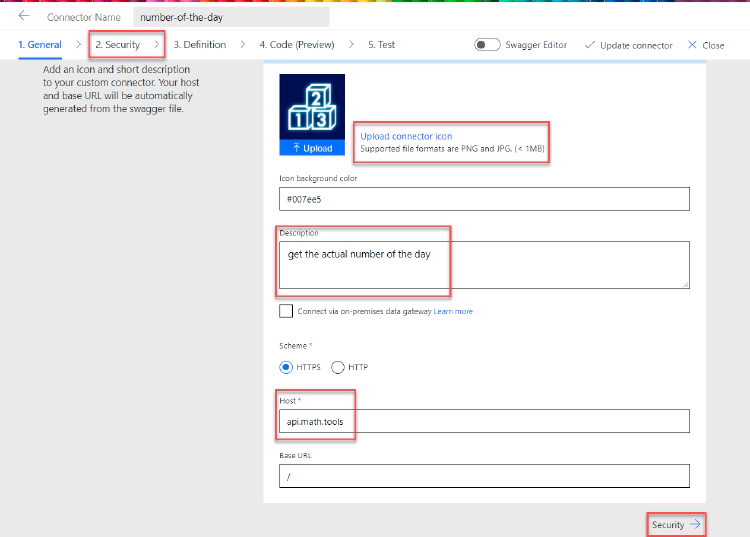The width and height of the screenshot is (750, 537).
Task: Click the Host input field
Action: tap(484, 421)
